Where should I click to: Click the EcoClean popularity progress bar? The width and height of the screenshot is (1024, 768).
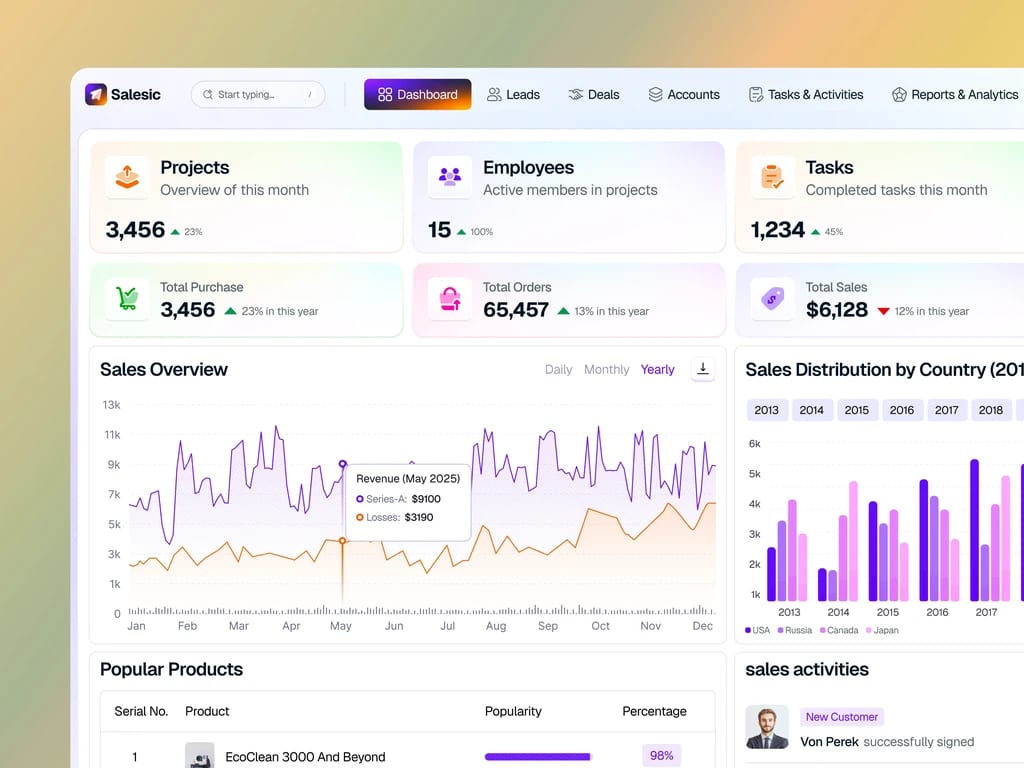click(538, 756)
